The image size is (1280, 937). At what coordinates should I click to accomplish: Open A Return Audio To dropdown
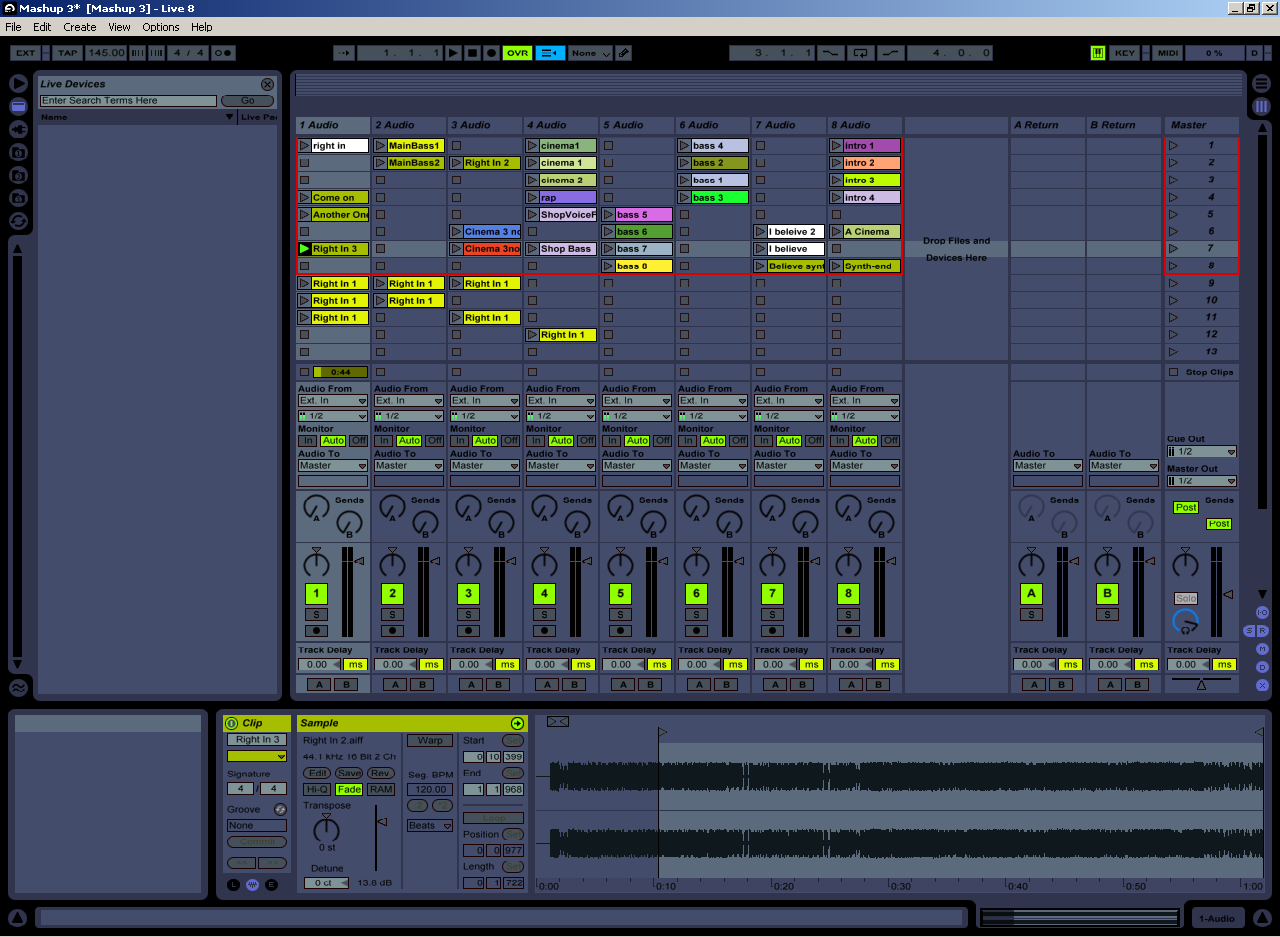coord(1048,466)
